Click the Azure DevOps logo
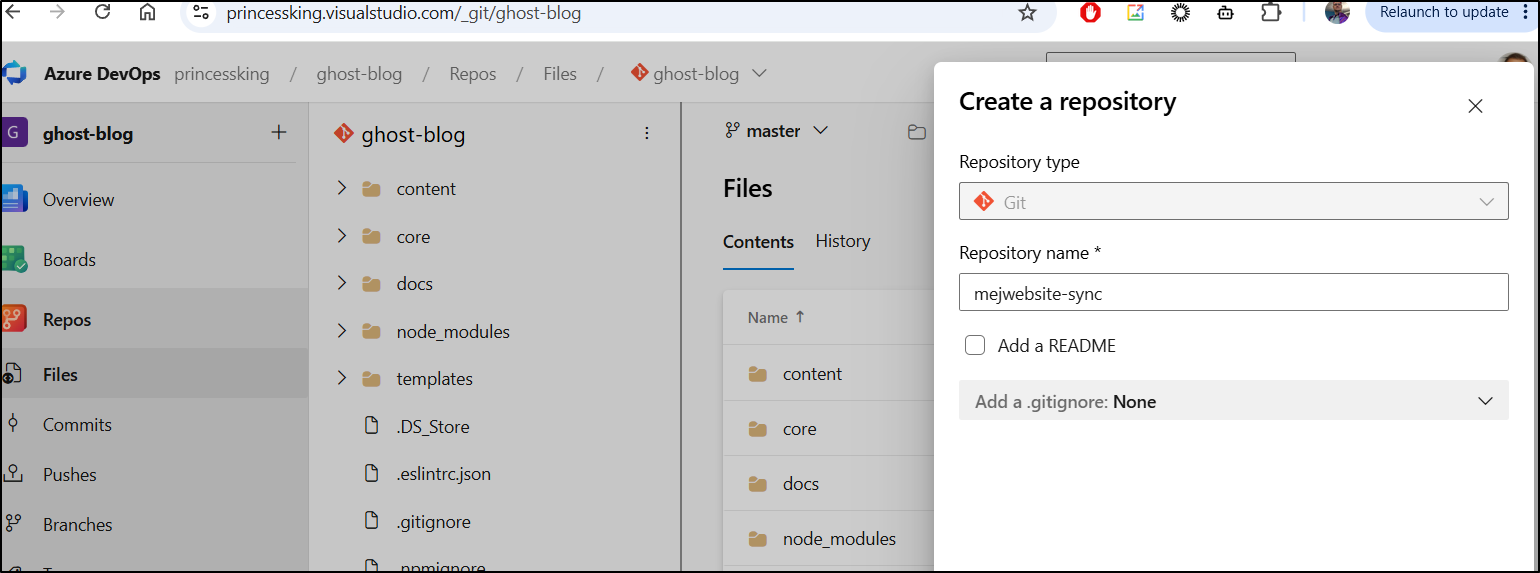 tap(13, 74)
